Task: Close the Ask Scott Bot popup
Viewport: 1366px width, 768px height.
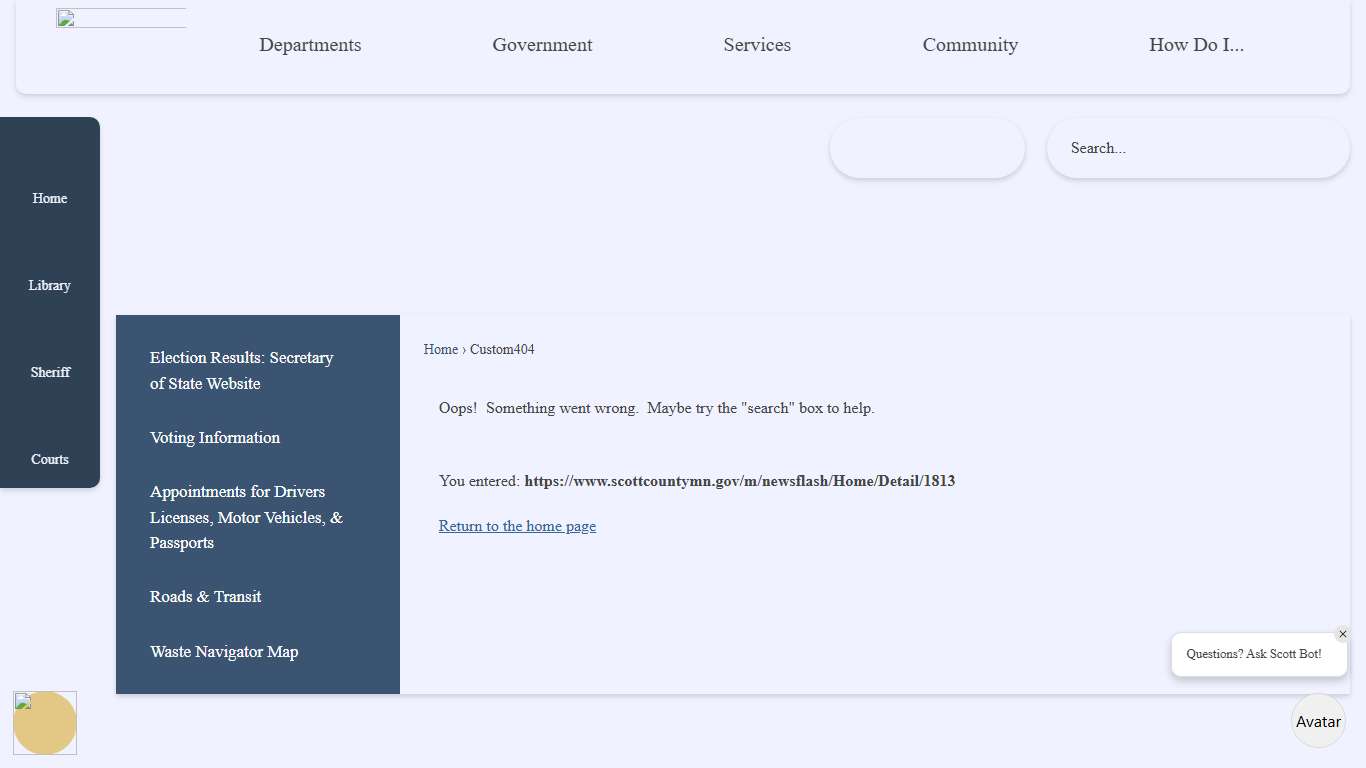Action: [1342, 634]
